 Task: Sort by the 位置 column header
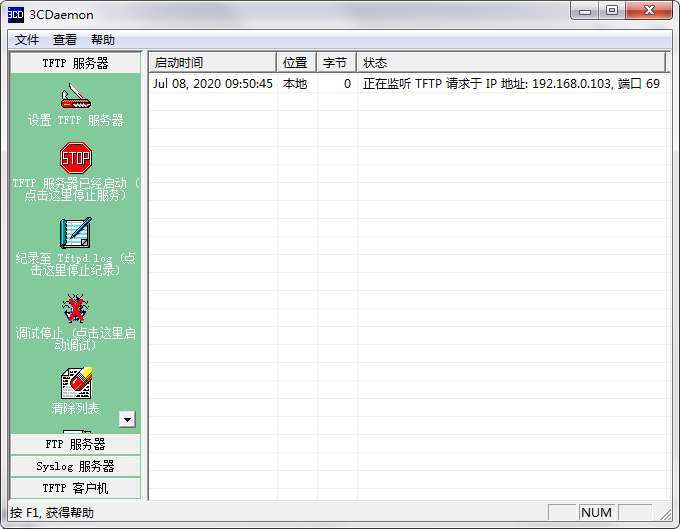pos(296,63)
